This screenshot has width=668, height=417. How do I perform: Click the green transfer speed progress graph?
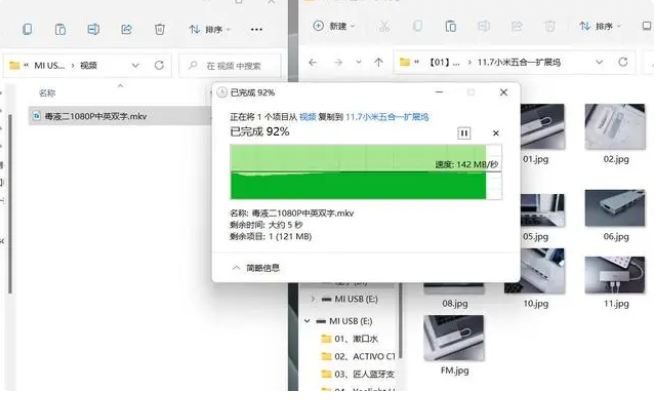(x=365, y=172)
